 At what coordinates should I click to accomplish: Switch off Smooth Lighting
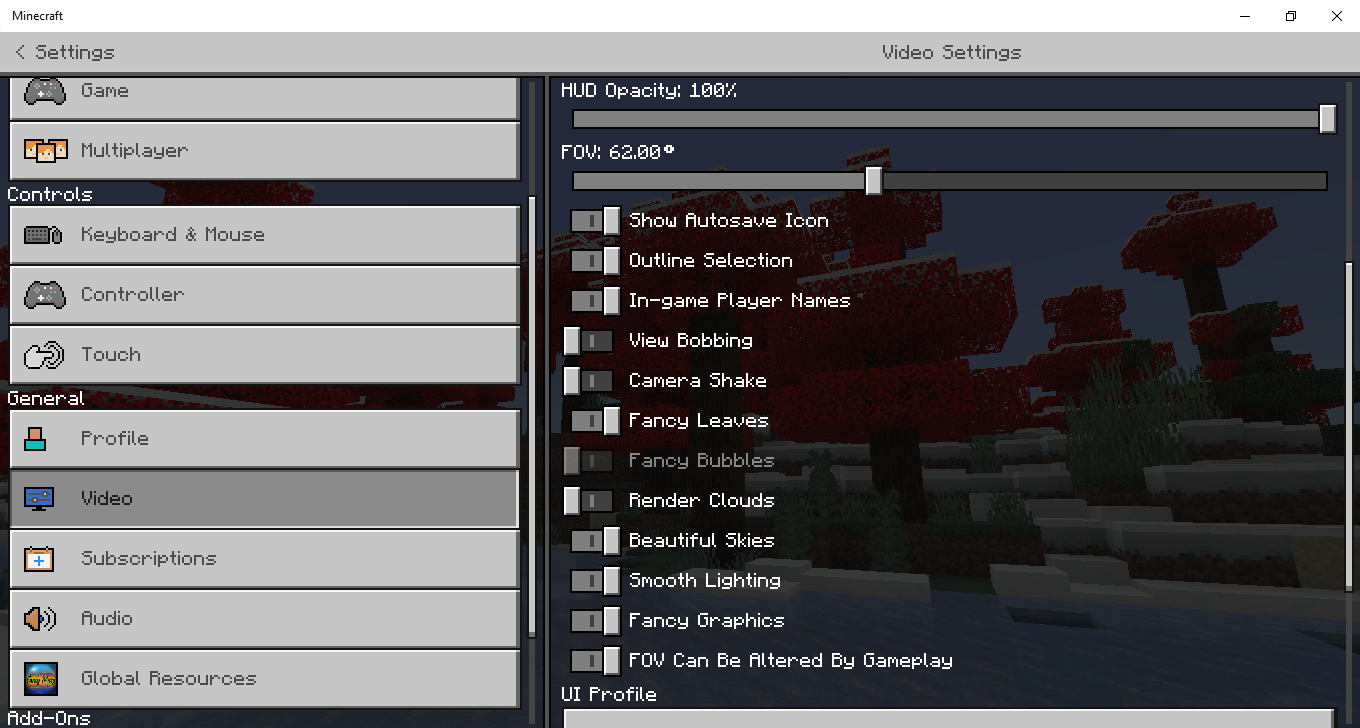click(596, 581)
